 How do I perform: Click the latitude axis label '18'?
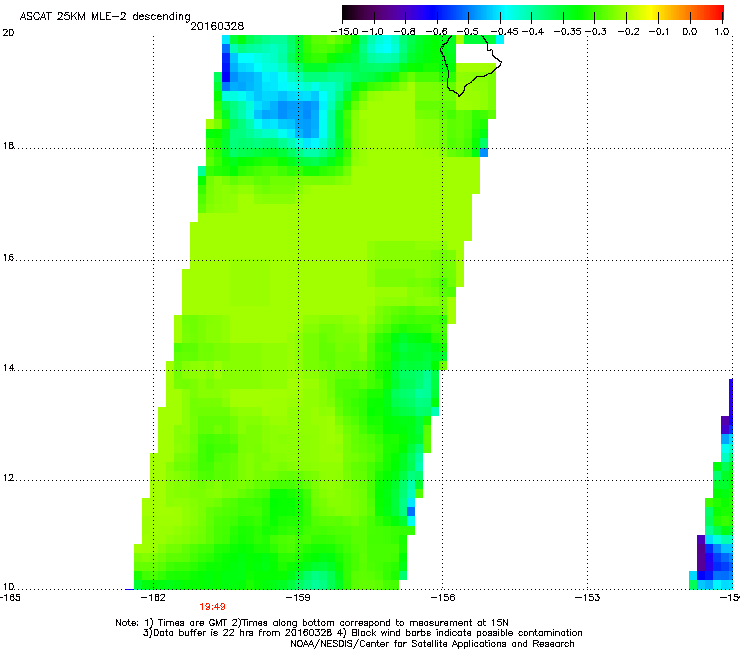pos(8,145)
